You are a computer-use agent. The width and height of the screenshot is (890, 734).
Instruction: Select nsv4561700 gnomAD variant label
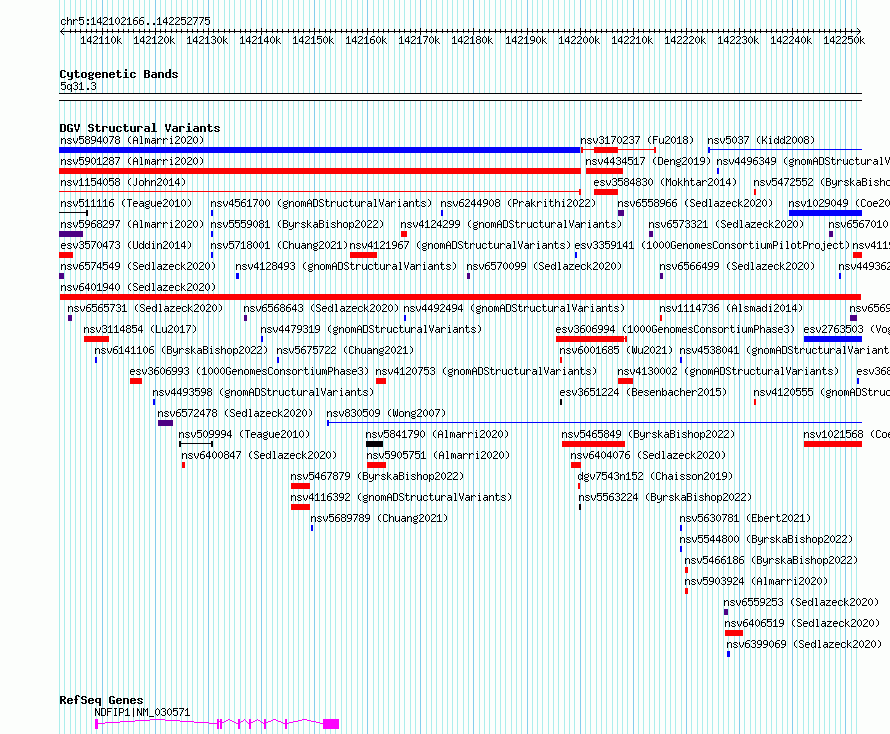point(321,203)
